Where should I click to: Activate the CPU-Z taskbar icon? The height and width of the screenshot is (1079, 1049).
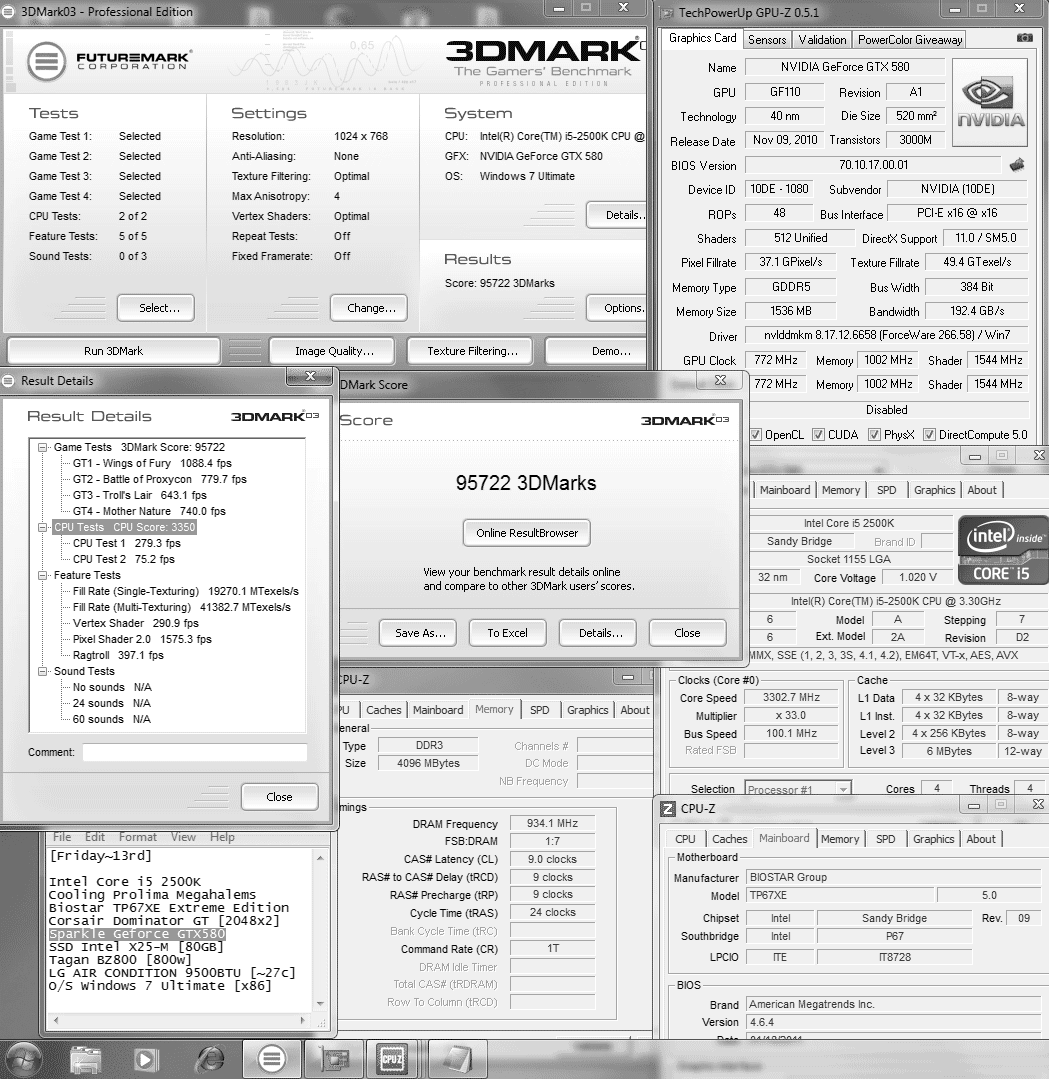point(392,1059)
